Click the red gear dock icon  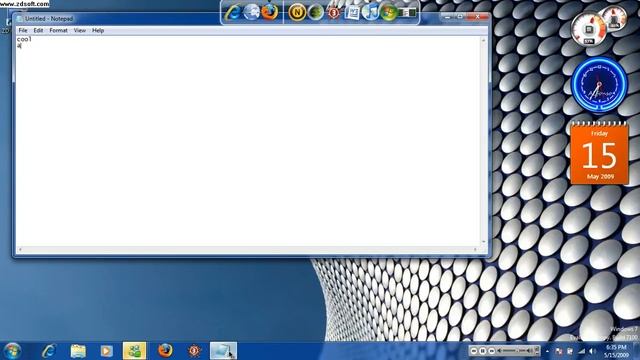334,12
